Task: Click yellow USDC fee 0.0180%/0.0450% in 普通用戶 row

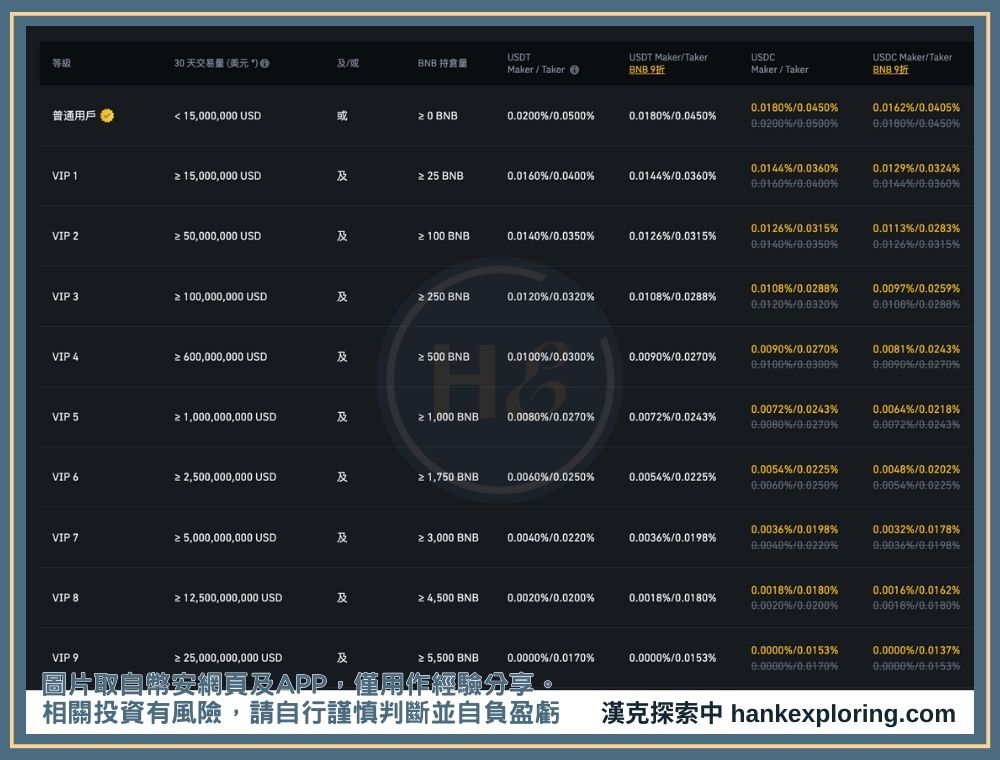Action: pos(795,108)
